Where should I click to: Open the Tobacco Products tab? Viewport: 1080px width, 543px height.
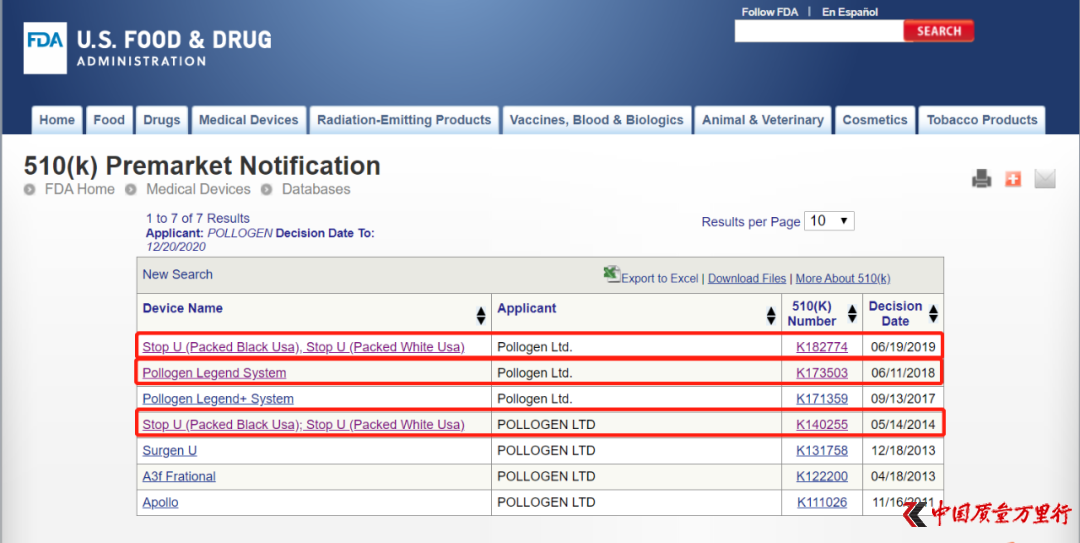point(982,120)
